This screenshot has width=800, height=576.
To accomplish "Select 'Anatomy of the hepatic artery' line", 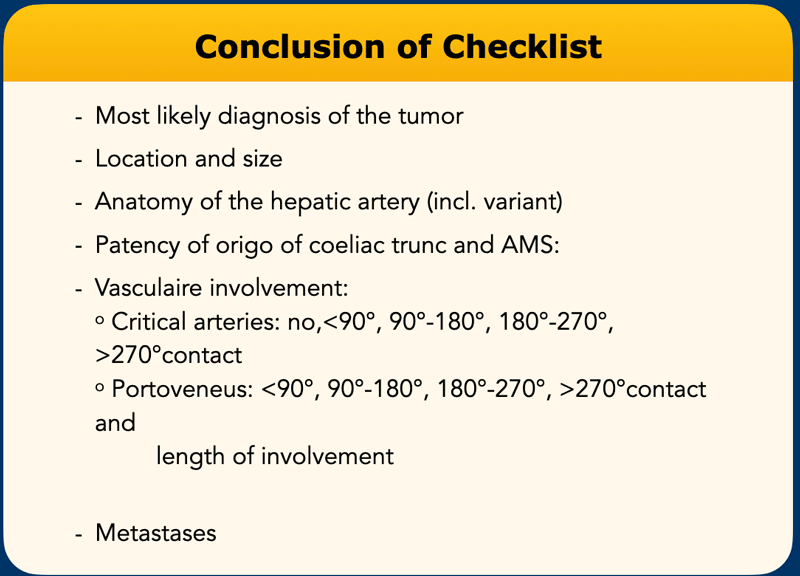I will click(329, 202).
